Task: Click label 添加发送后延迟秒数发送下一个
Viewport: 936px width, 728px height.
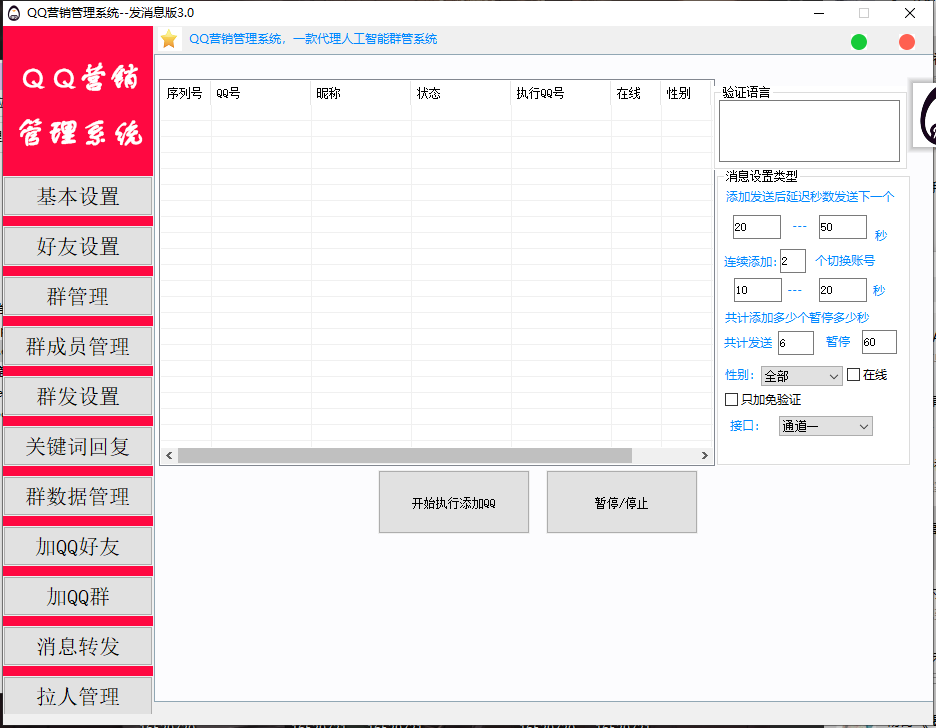Action: pos(809,196)
